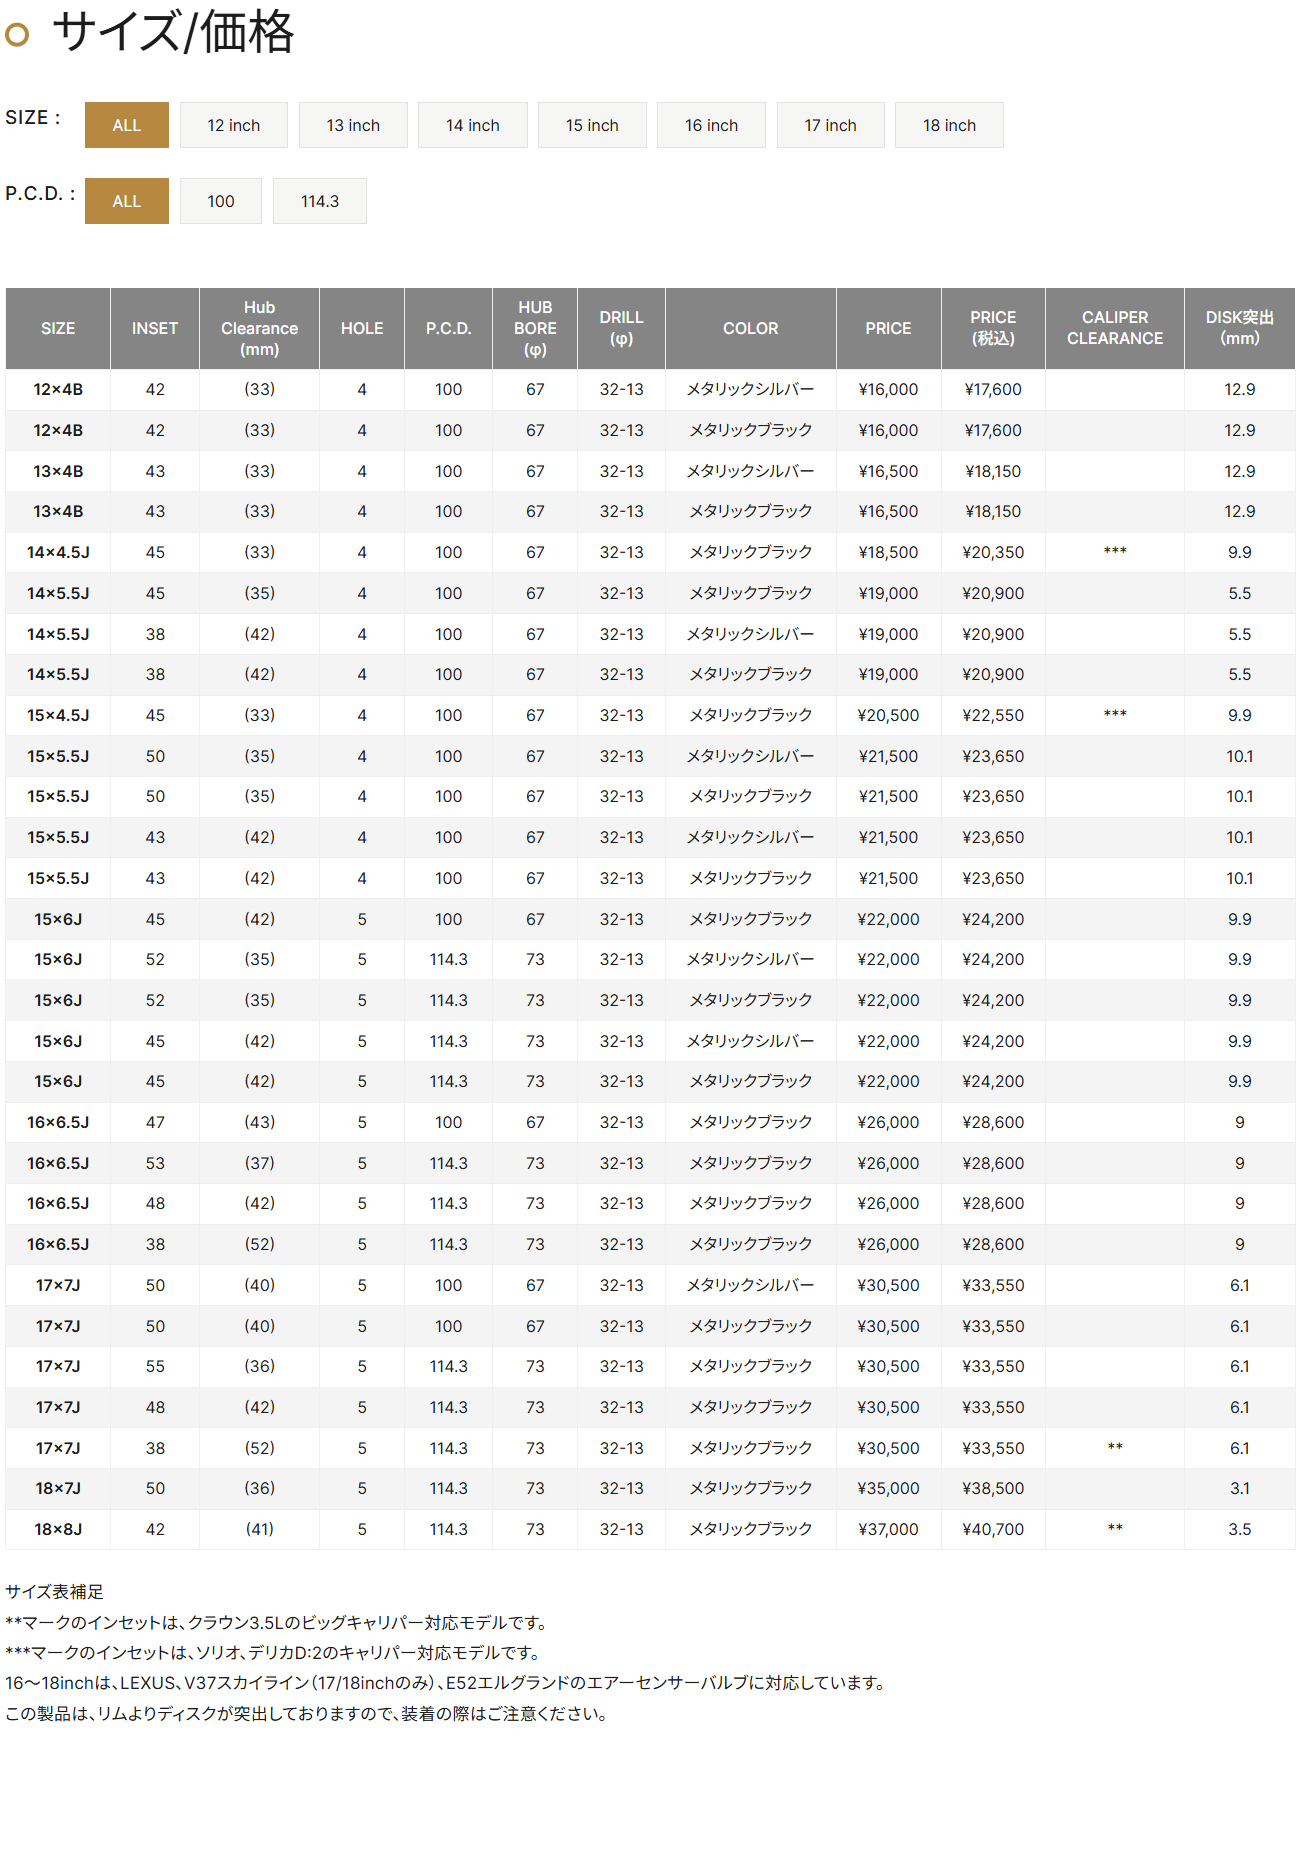Filter sizes by 12 inch
This screenshot has height=1866, width=1303.
pyautogui.click(x=233, y=125)
